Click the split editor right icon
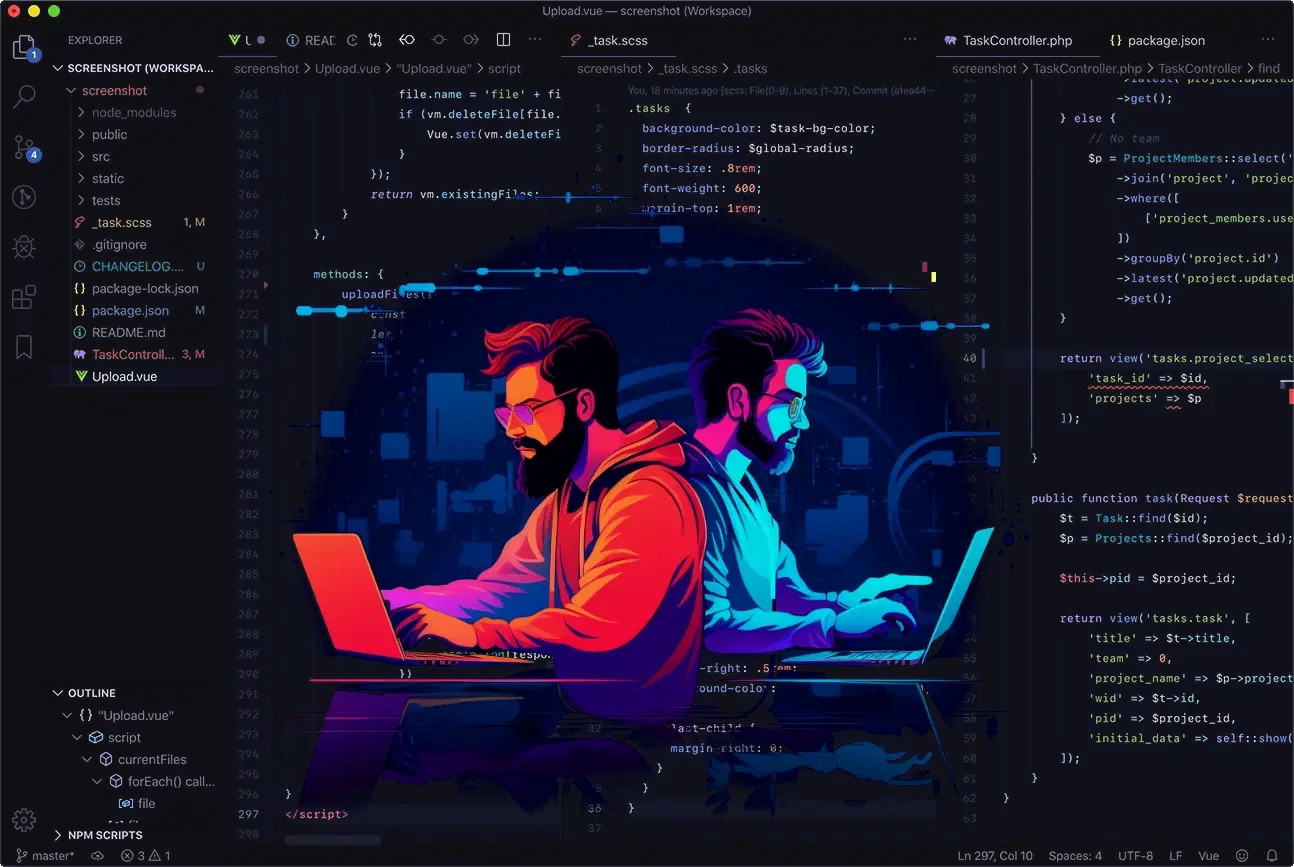1294x867 pixels. [x=504, y=40]
